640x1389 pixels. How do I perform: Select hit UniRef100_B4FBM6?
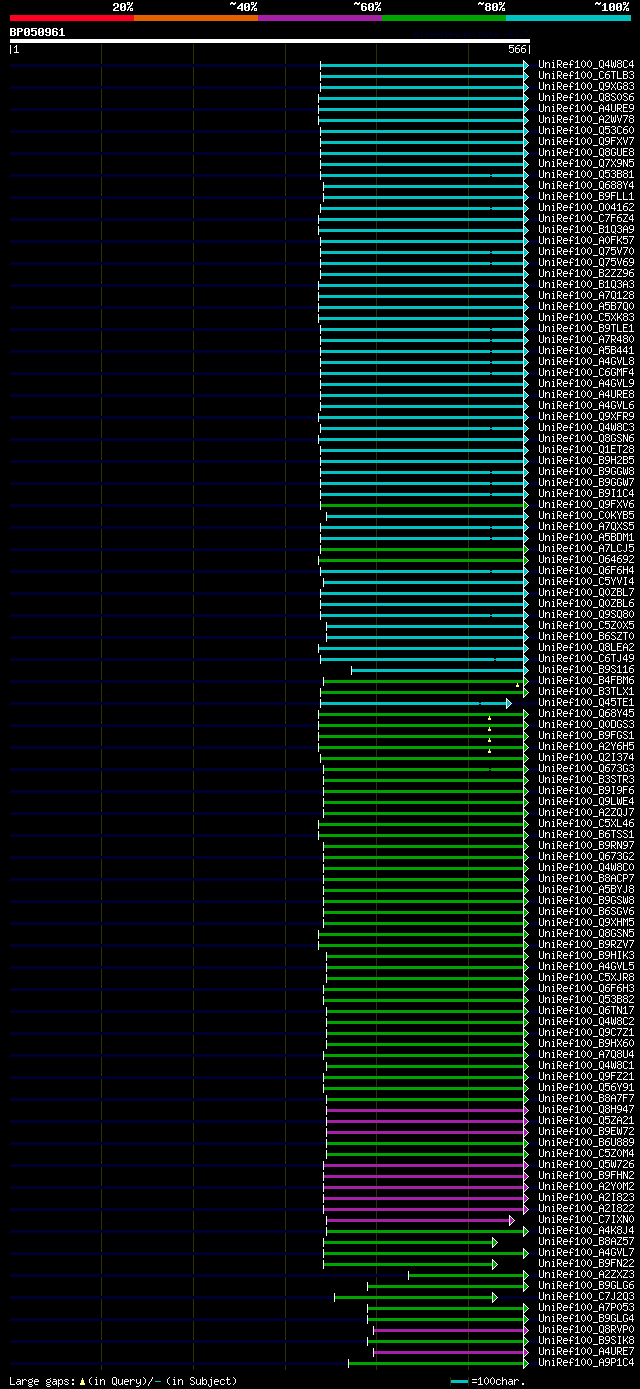click(x=586, y=680)
